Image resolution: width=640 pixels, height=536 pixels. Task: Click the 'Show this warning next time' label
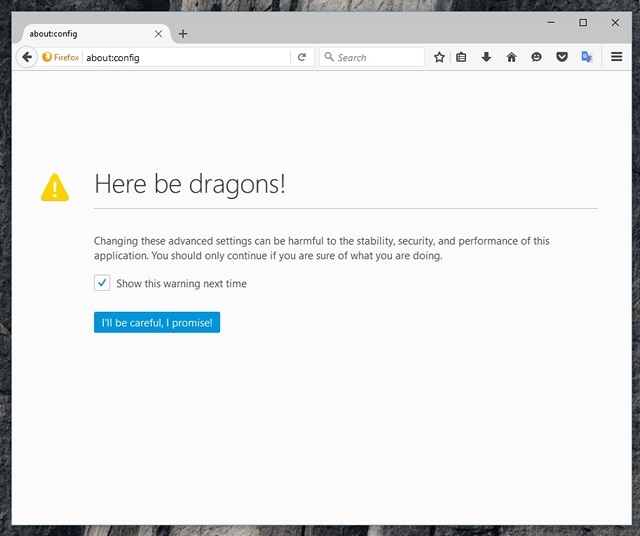point(181,283)
